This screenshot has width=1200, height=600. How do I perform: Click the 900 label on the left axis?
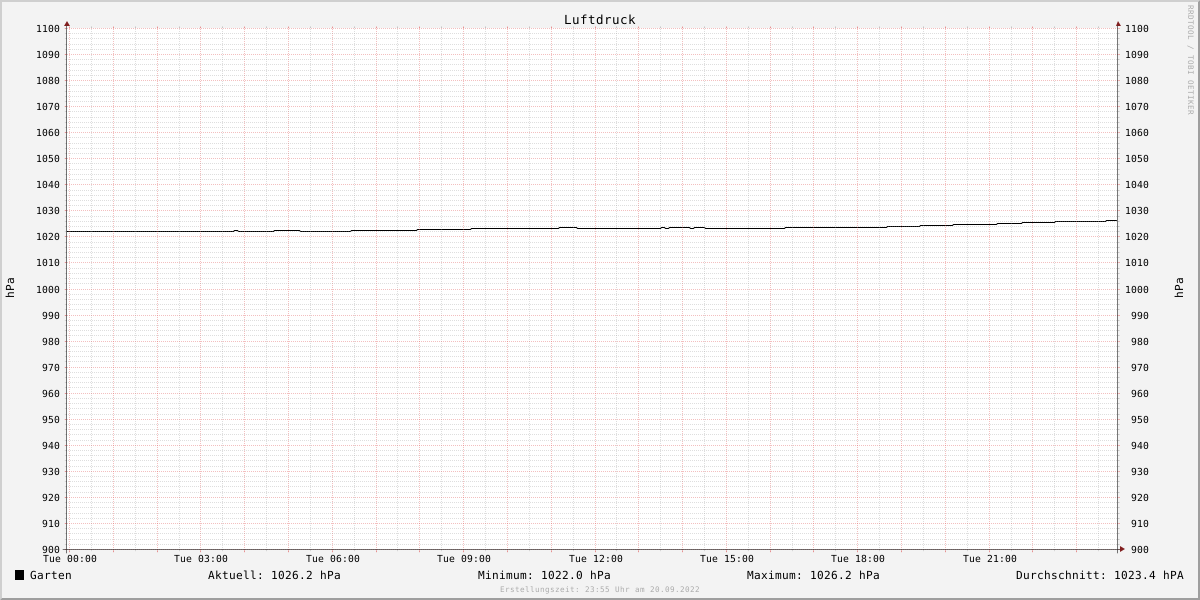50,550
